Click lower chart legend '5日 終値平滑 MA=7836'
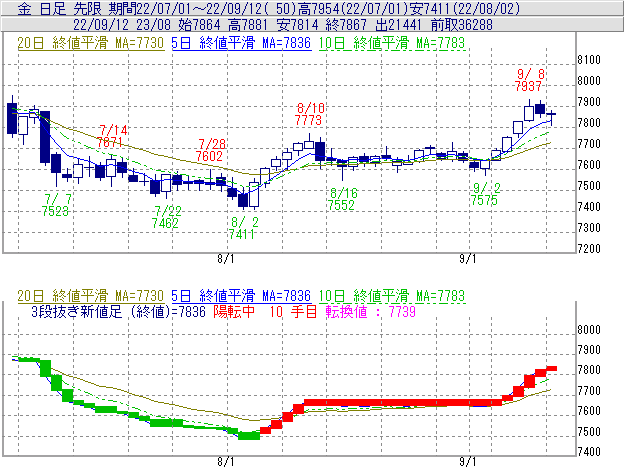Screen dimensions: 624x475 [241, 296]
